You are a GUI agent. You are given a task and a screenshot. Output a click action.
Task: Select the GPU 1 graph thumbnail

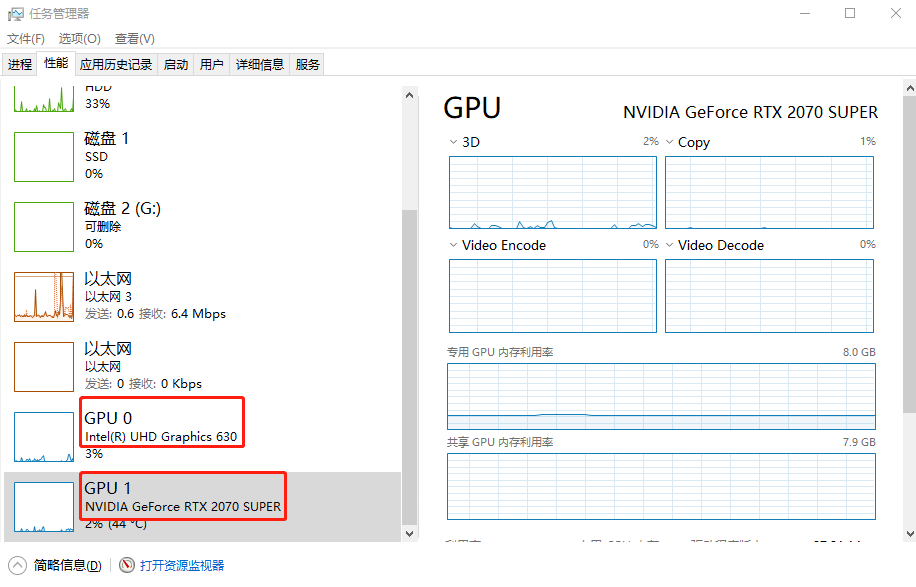(x=44, y=507)
